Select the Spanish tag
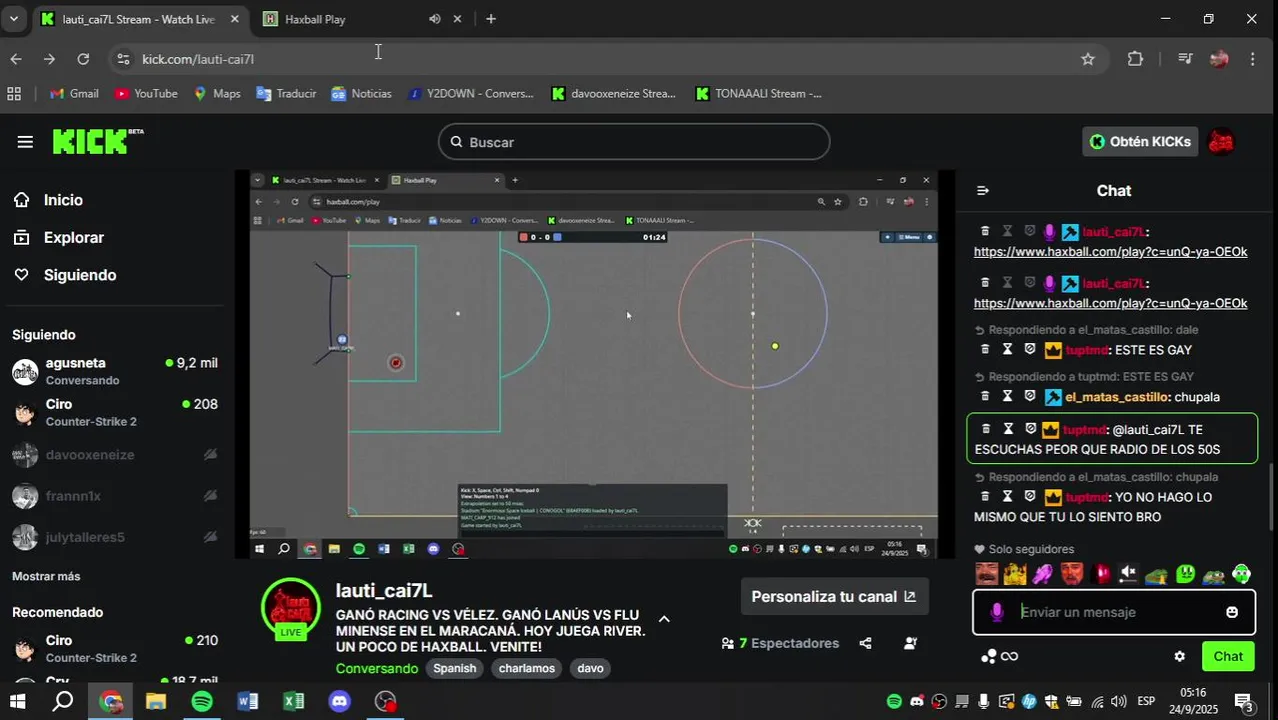 [455, 668]
